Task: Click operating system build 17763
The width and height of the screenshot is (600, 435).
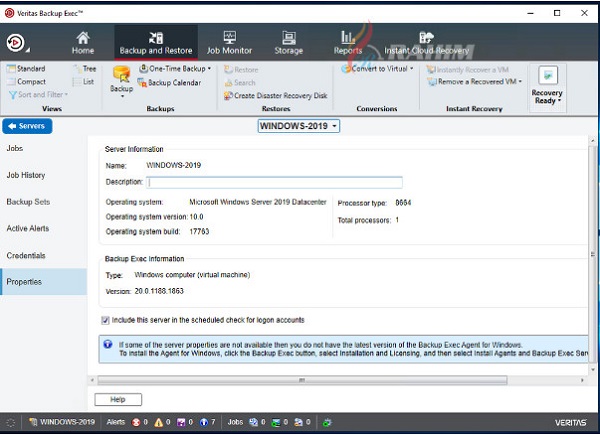Action: tap(199, 231)
